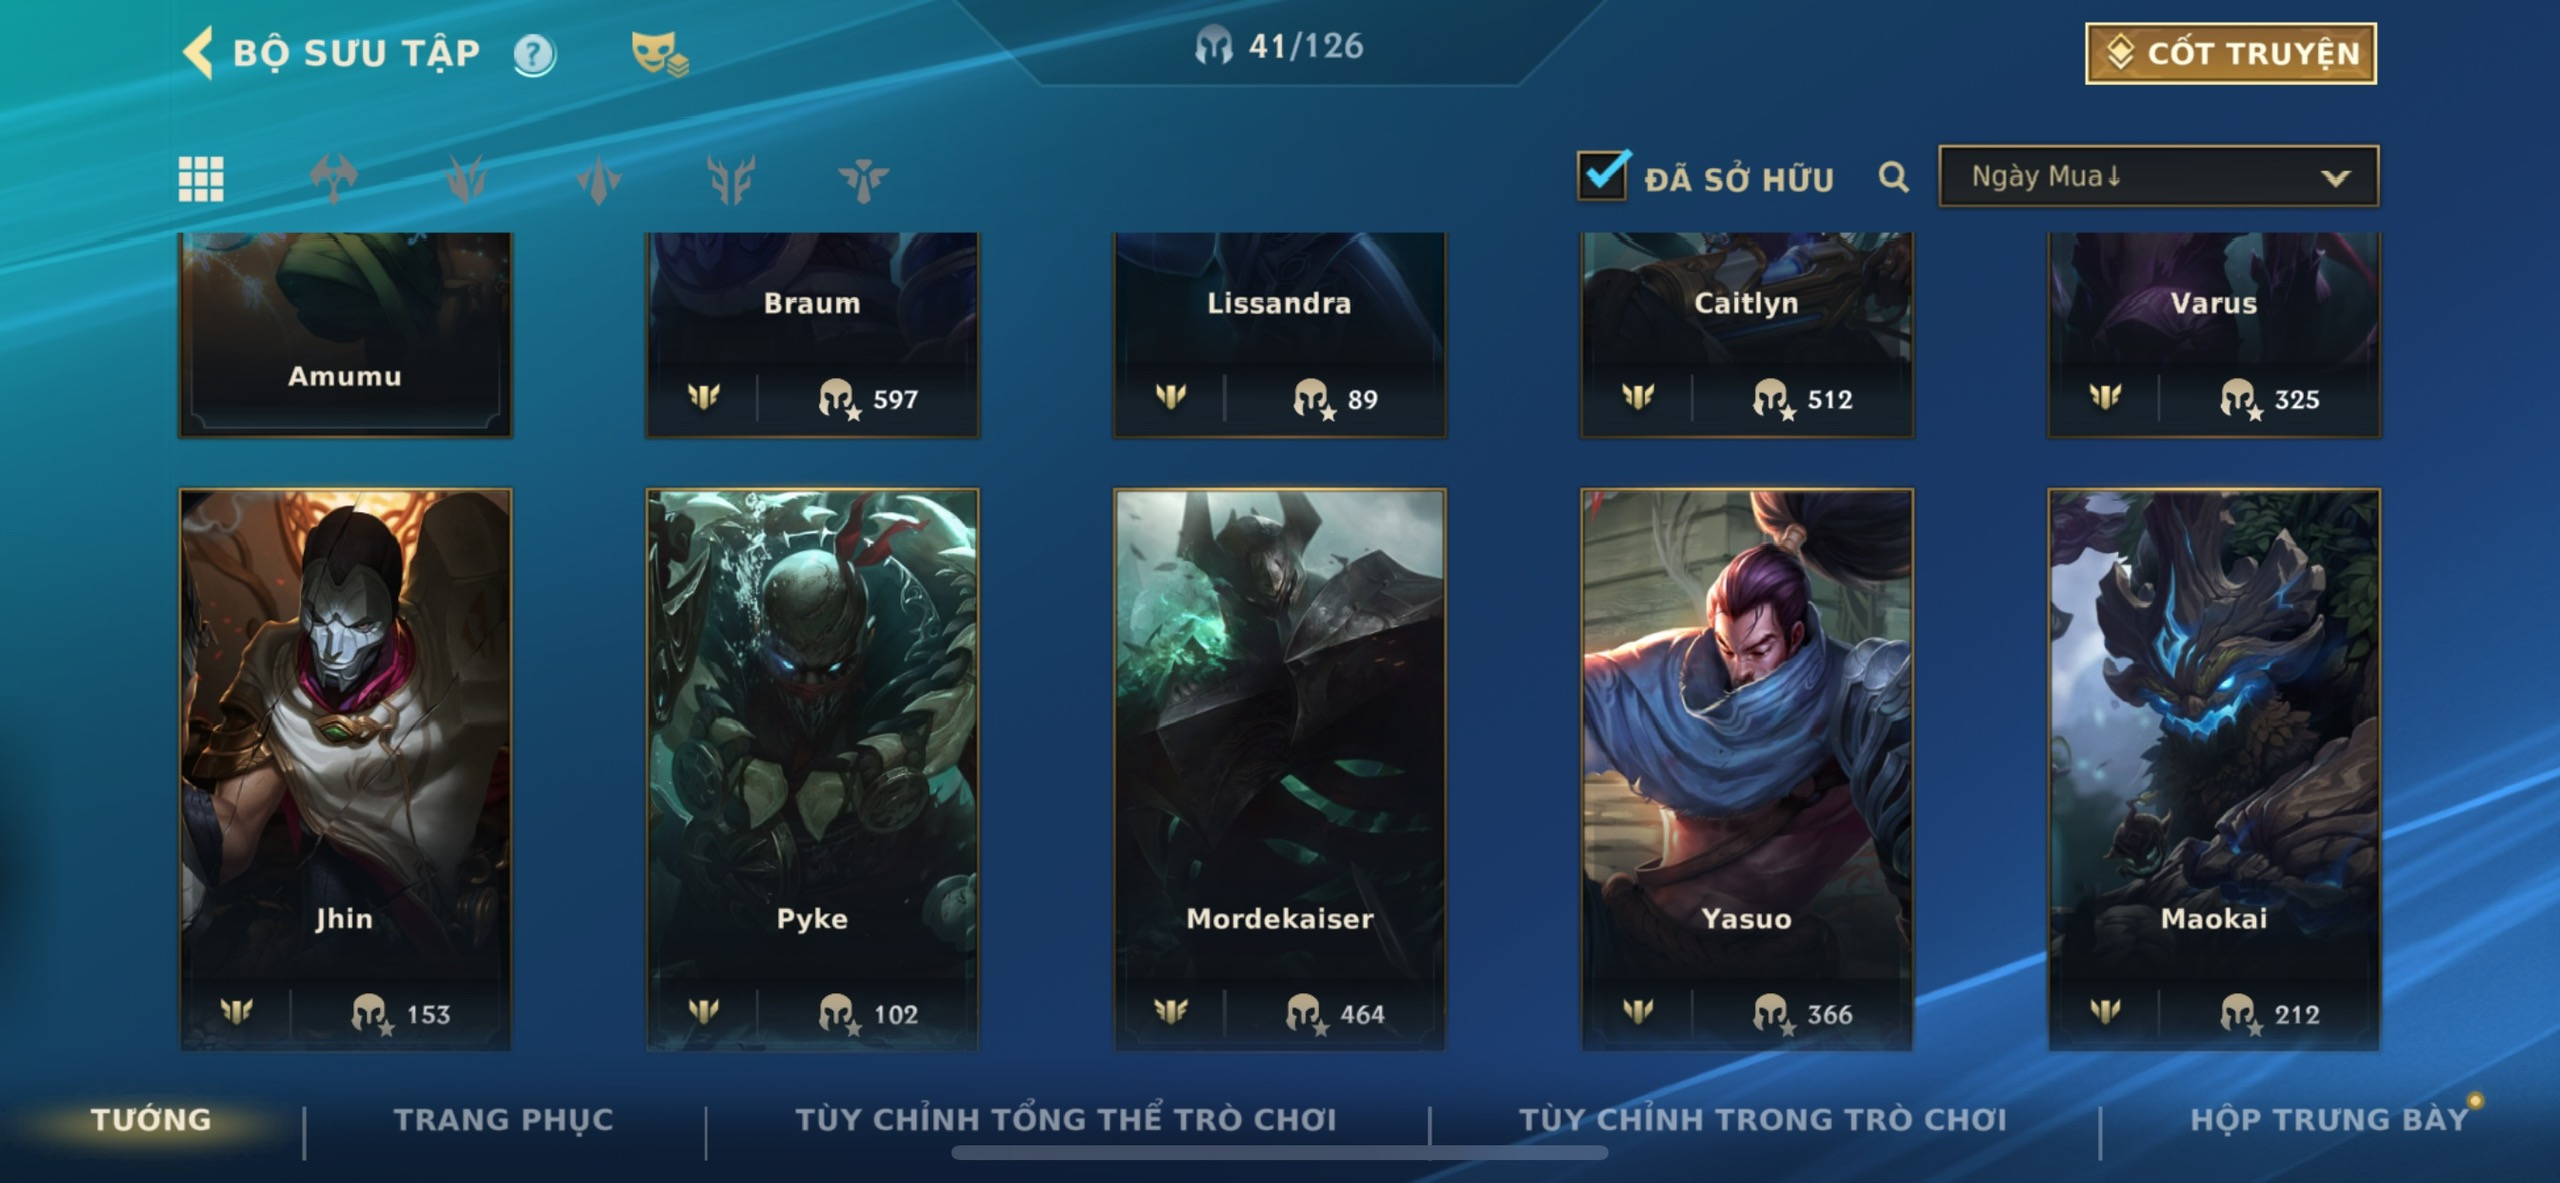Click the Cốt Truyện button

[2231, 53]
